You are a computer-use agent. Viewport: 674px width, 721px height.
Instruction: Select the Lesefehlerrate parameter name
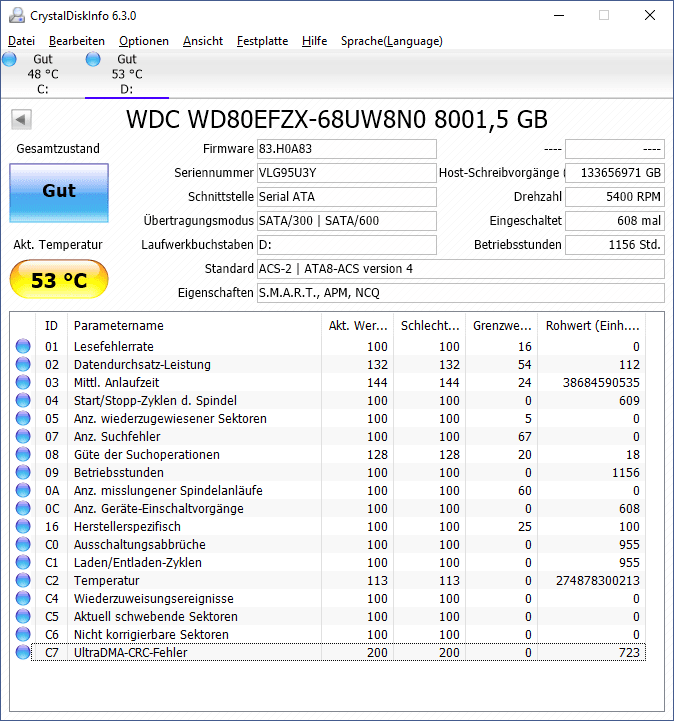click(x=114, y=346)
